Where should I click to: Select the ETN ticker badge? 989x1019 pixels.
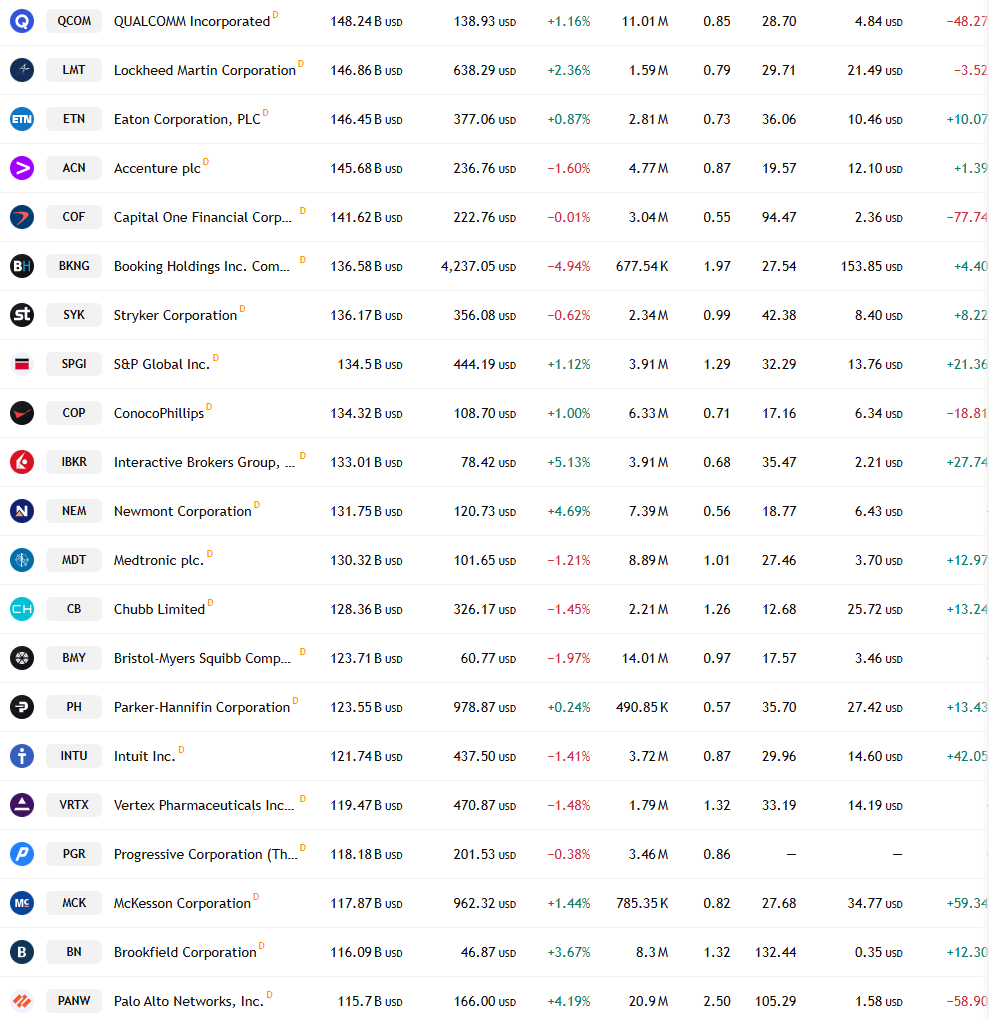click(x=74, y=119)
